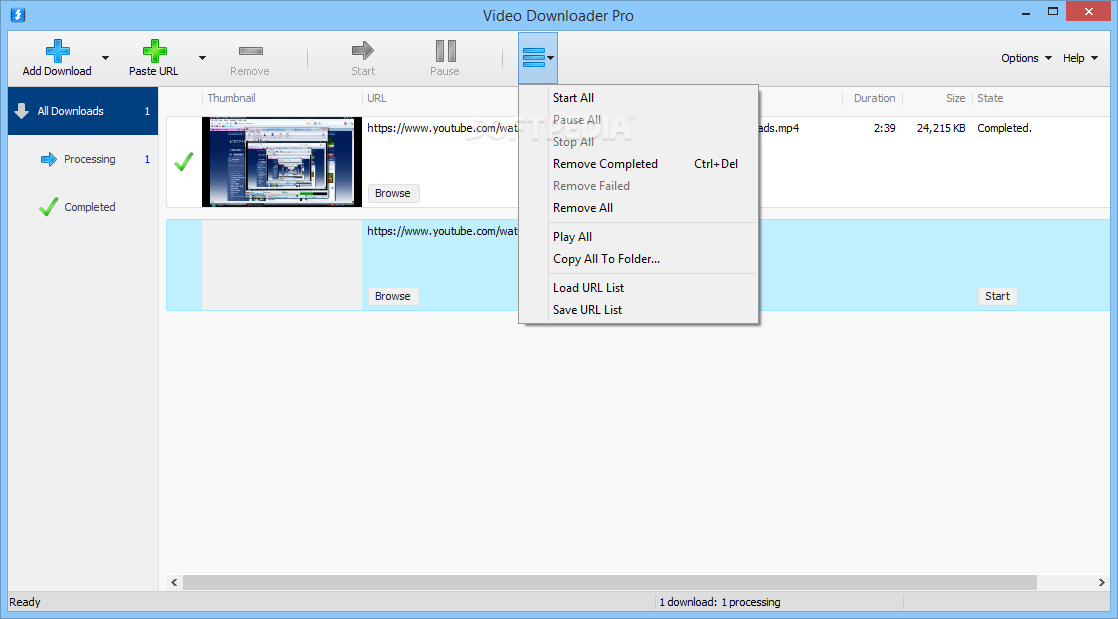
Task: Select the Completed category in sidebar
Action: click(83, 207)
